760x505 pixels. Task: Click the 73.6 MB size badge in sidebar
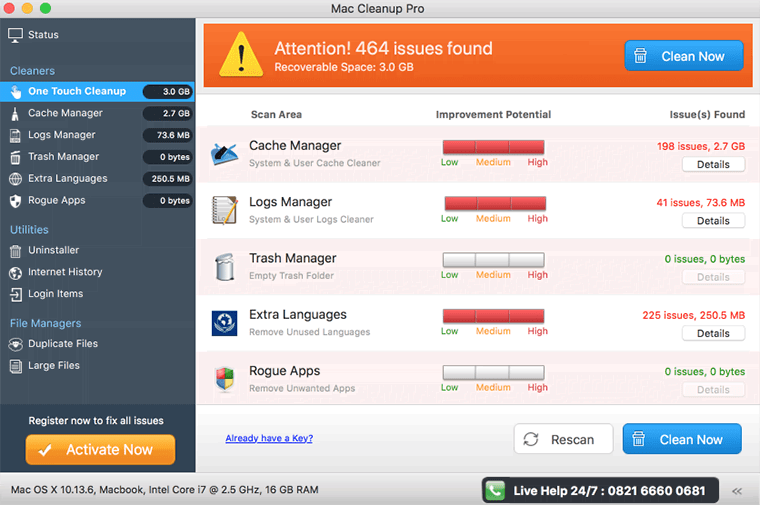(168, 135)
